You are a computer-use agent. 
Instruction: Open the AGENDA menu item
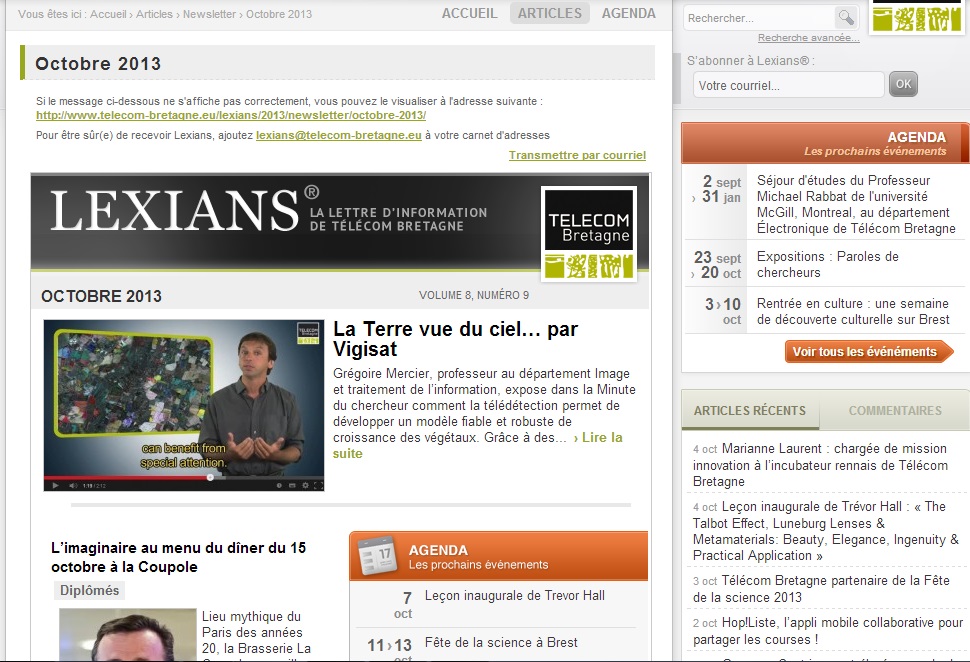coord(629,13)
